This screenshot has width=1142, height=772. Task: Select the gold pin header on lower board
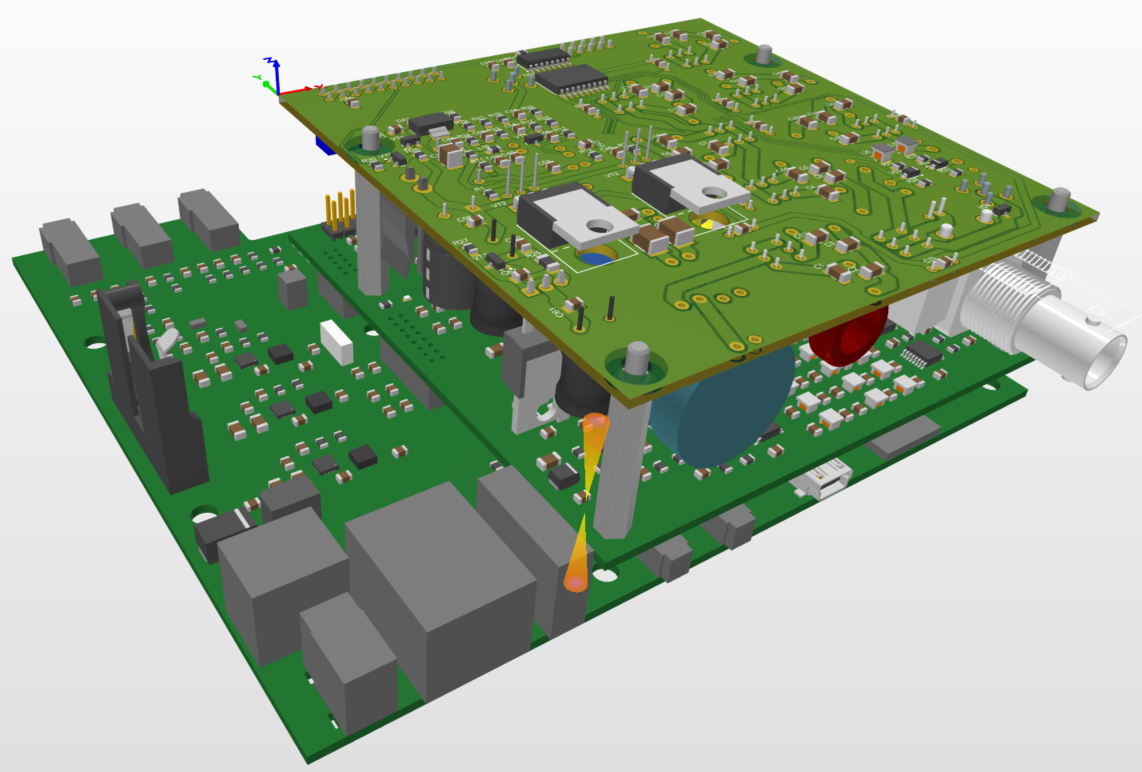pos(339,212)
